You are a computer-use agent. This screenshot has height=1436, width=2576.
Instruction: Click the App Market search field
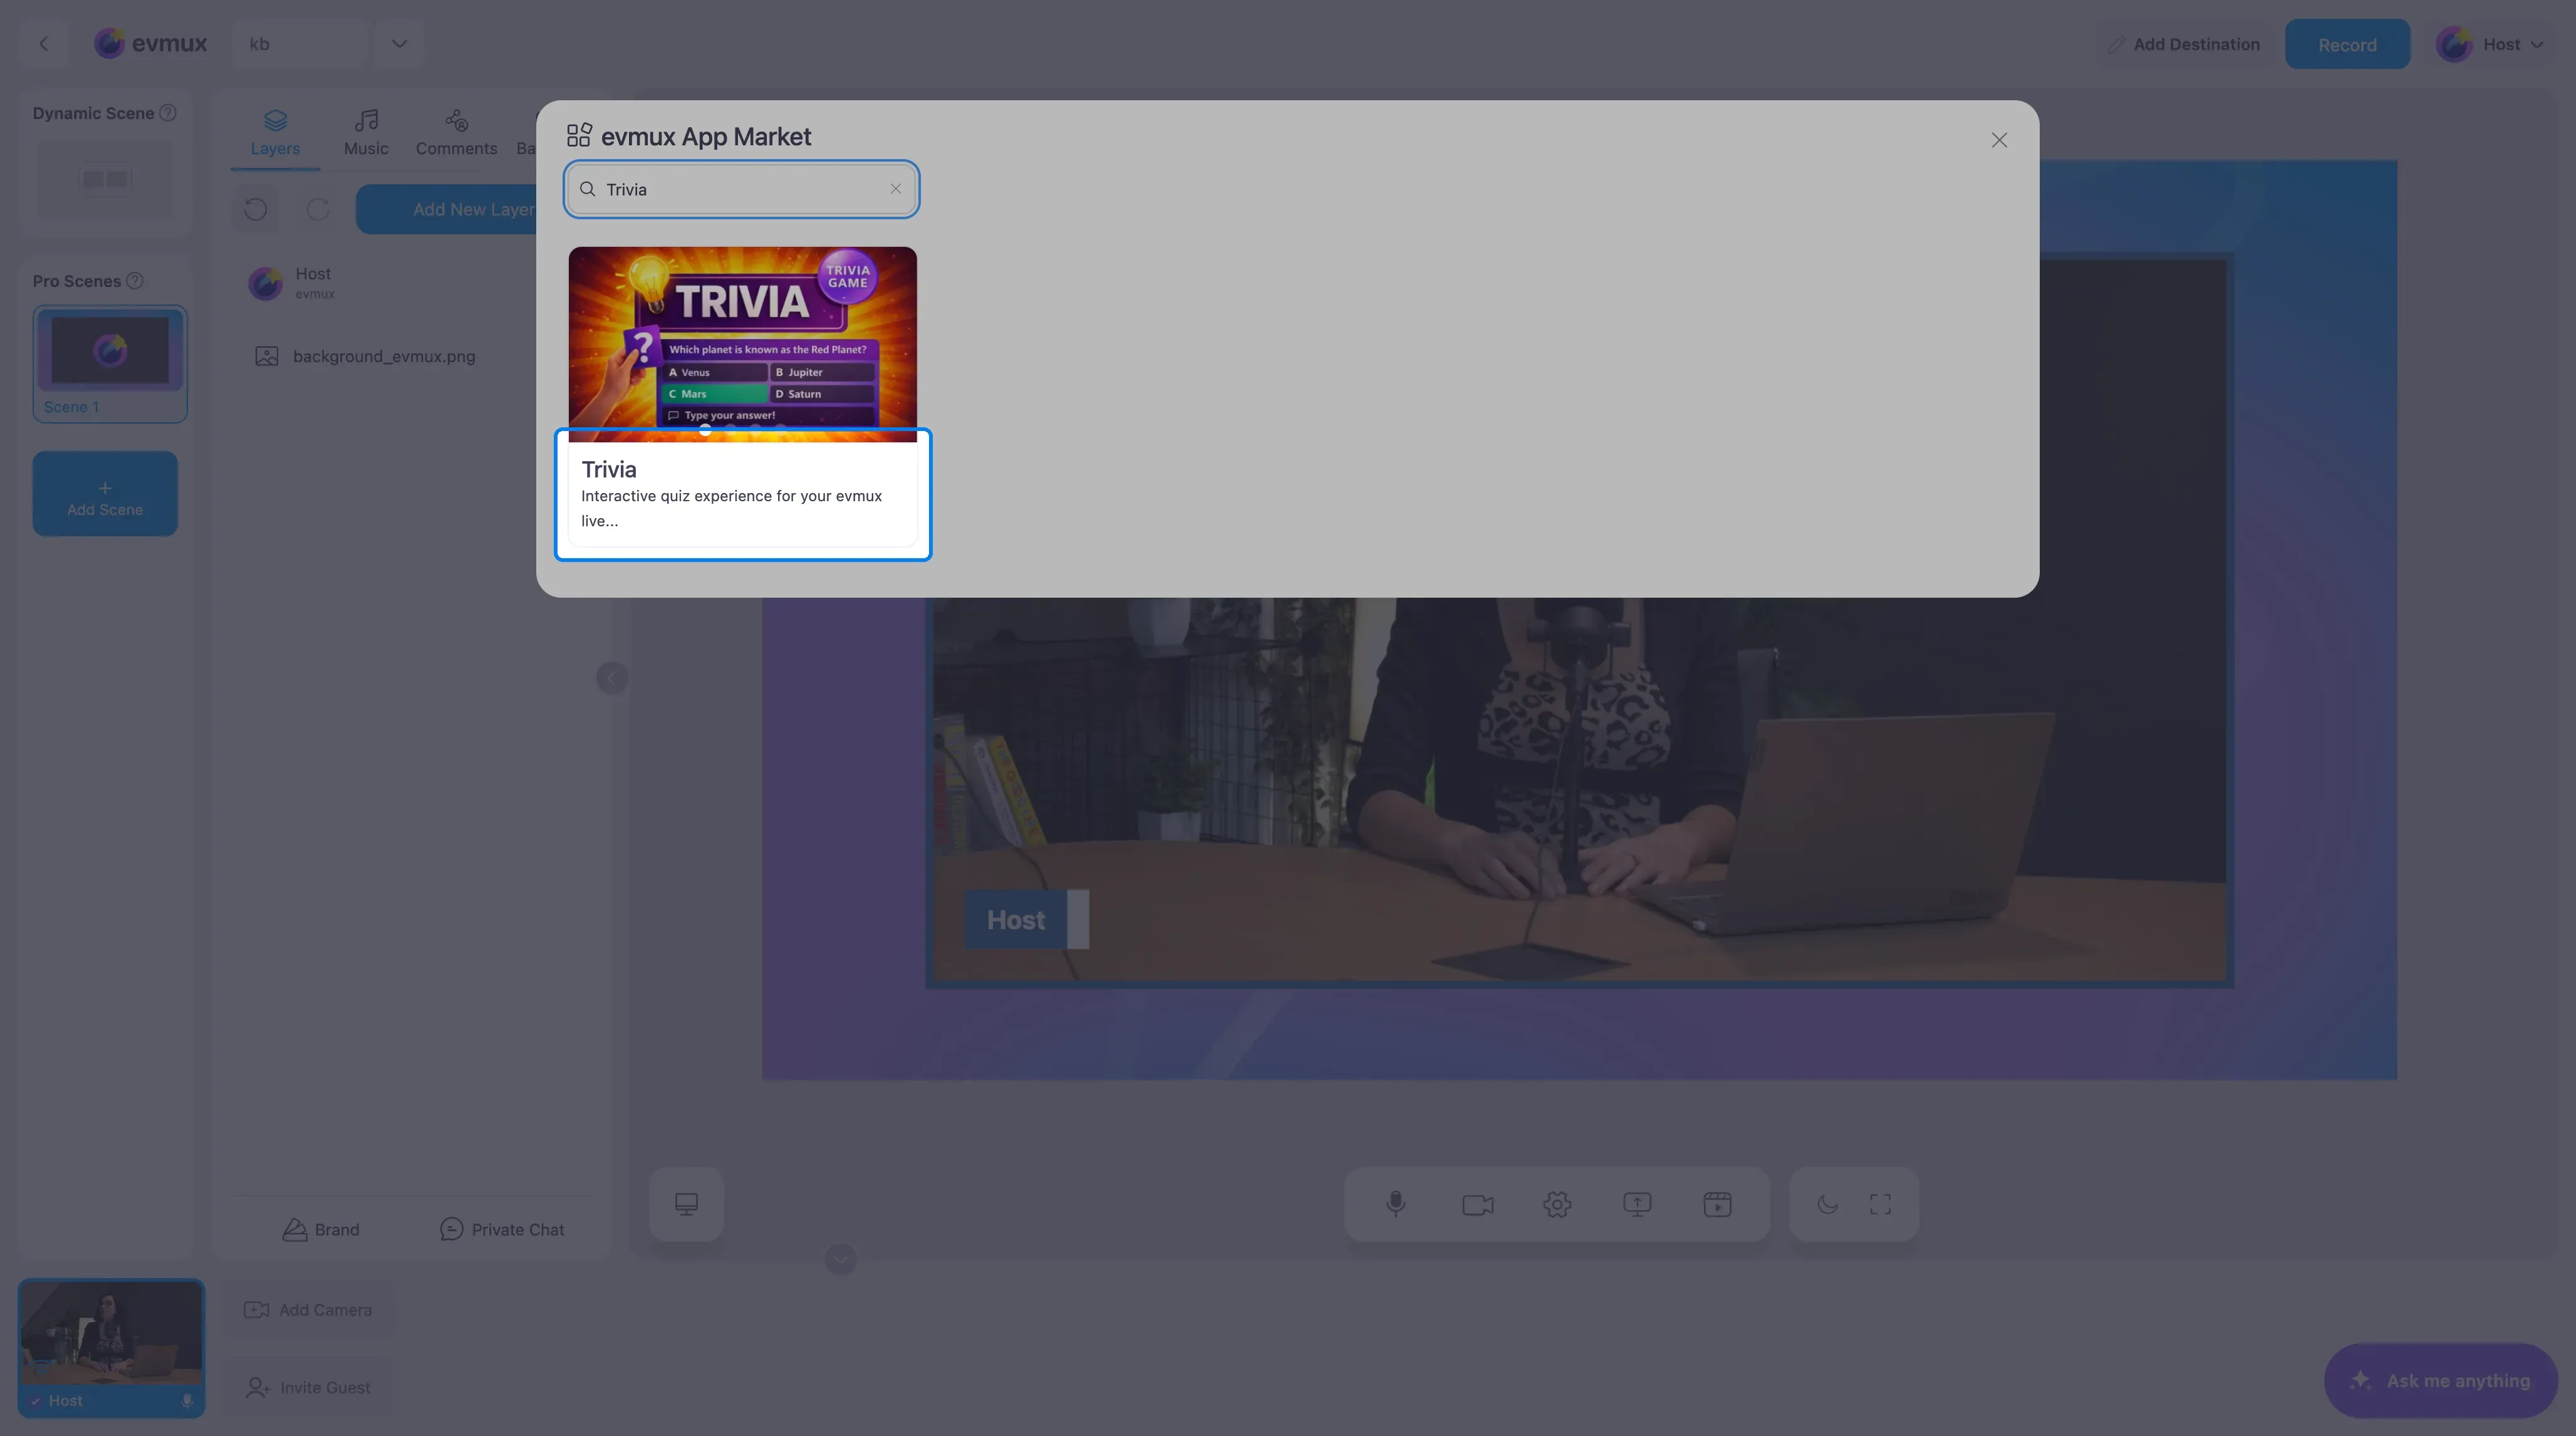tap(742, 189)
